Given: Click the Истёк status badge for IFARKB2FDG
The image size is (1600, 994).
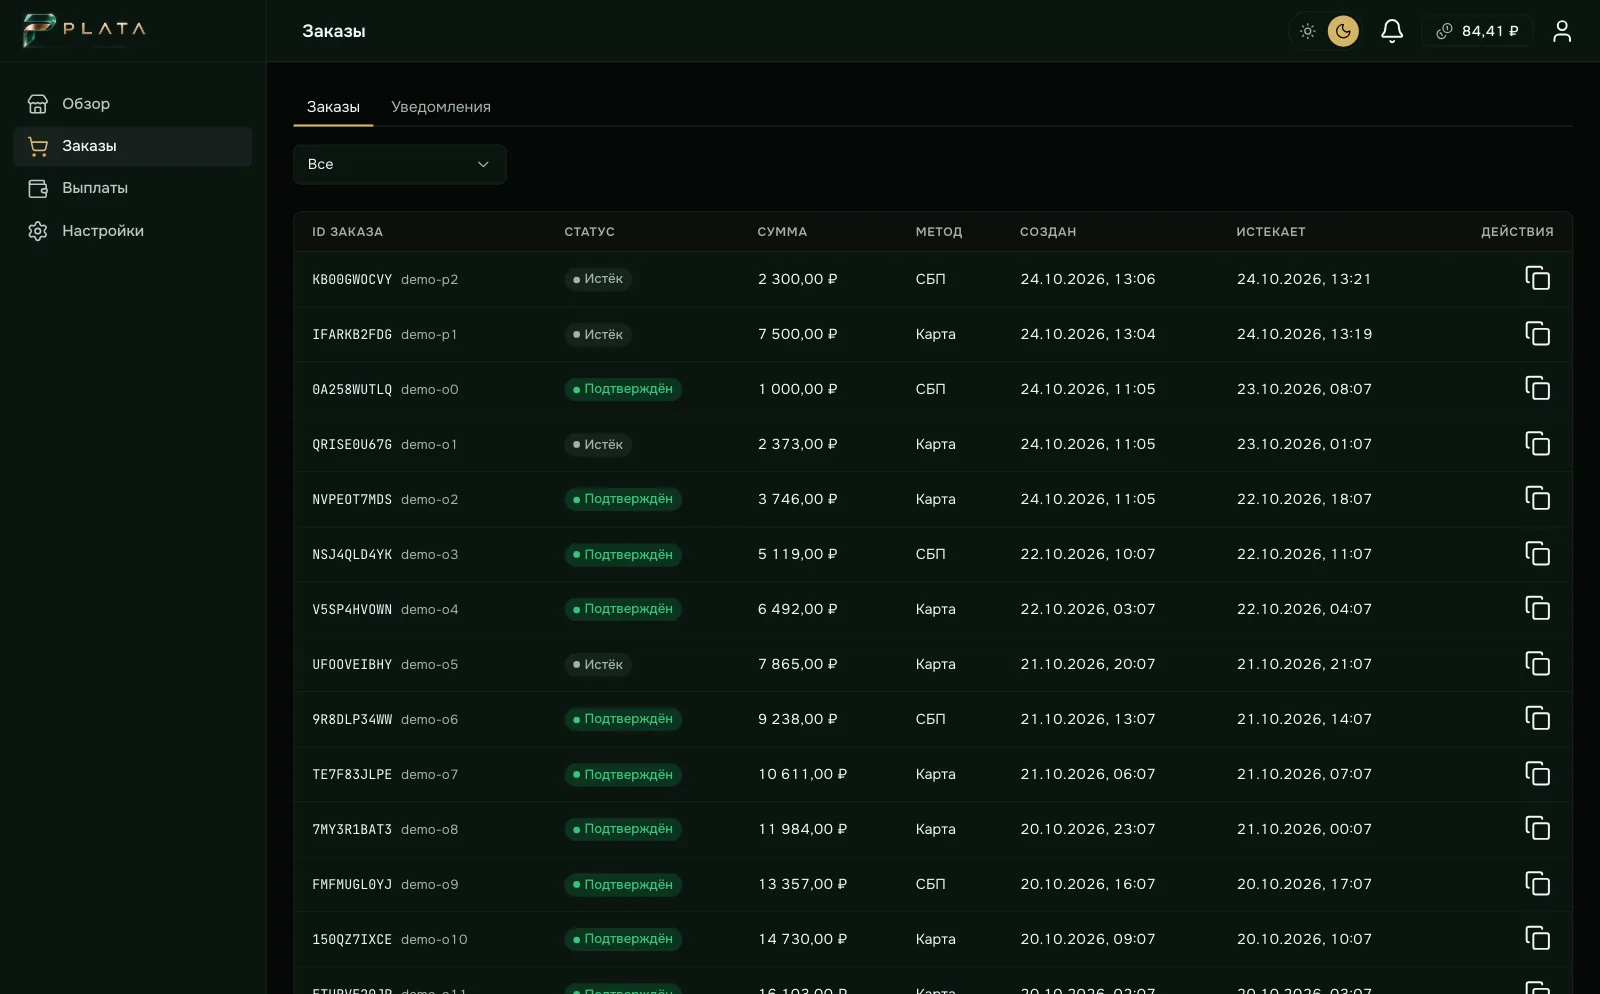Looking at the screenshot, I should [x=598, y=334].
